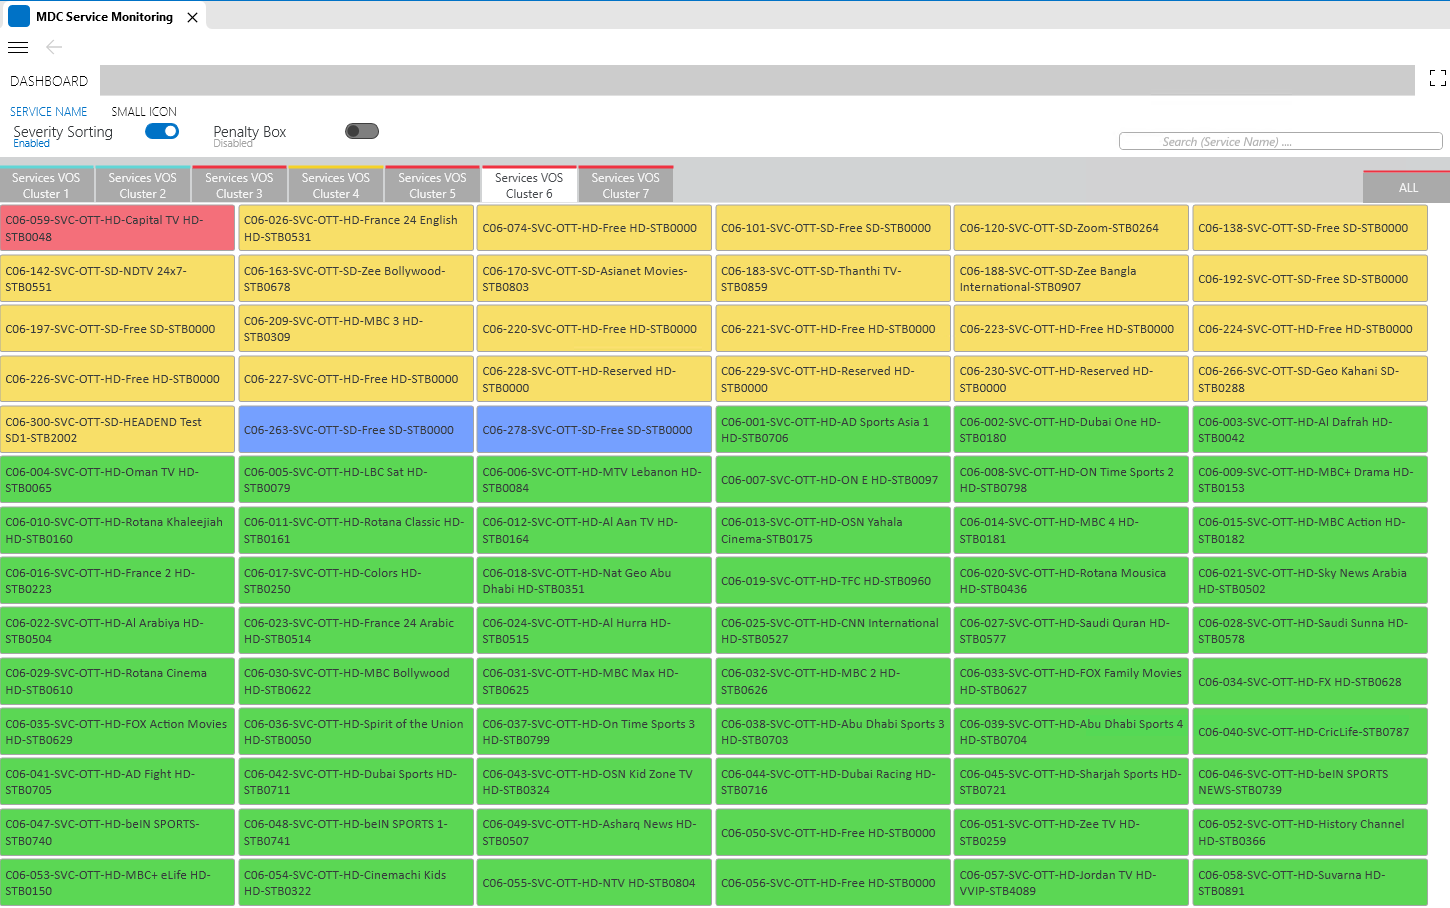Click the Geo Kahani SD-STB0288 tile
The height and width of the screenshot is (908, 1450).
pos(1310,379)
